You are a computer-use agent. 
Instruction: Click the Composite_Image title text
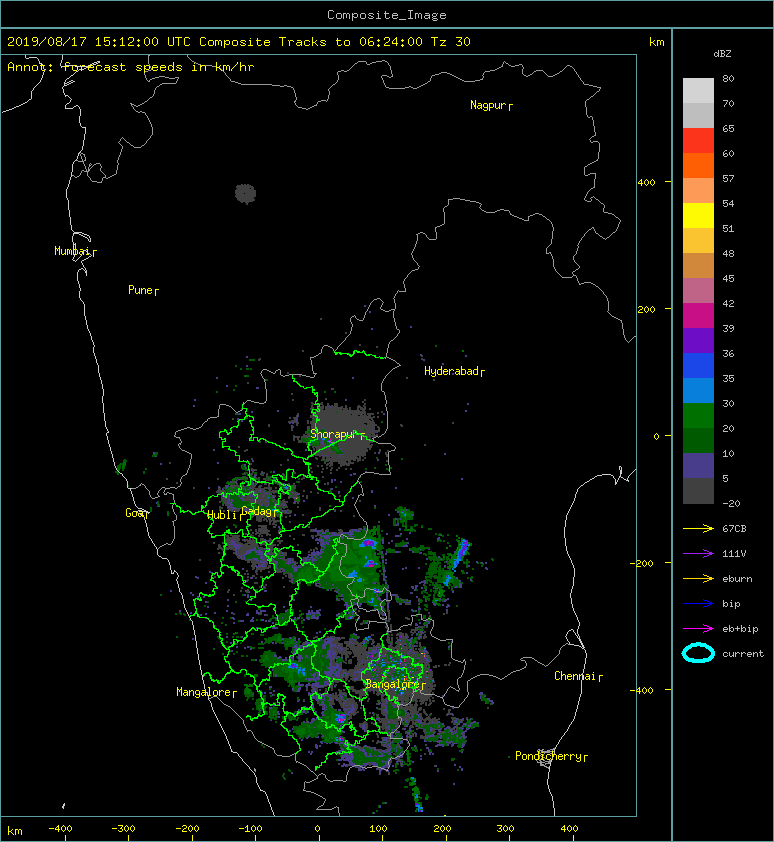tap(387, 15)
